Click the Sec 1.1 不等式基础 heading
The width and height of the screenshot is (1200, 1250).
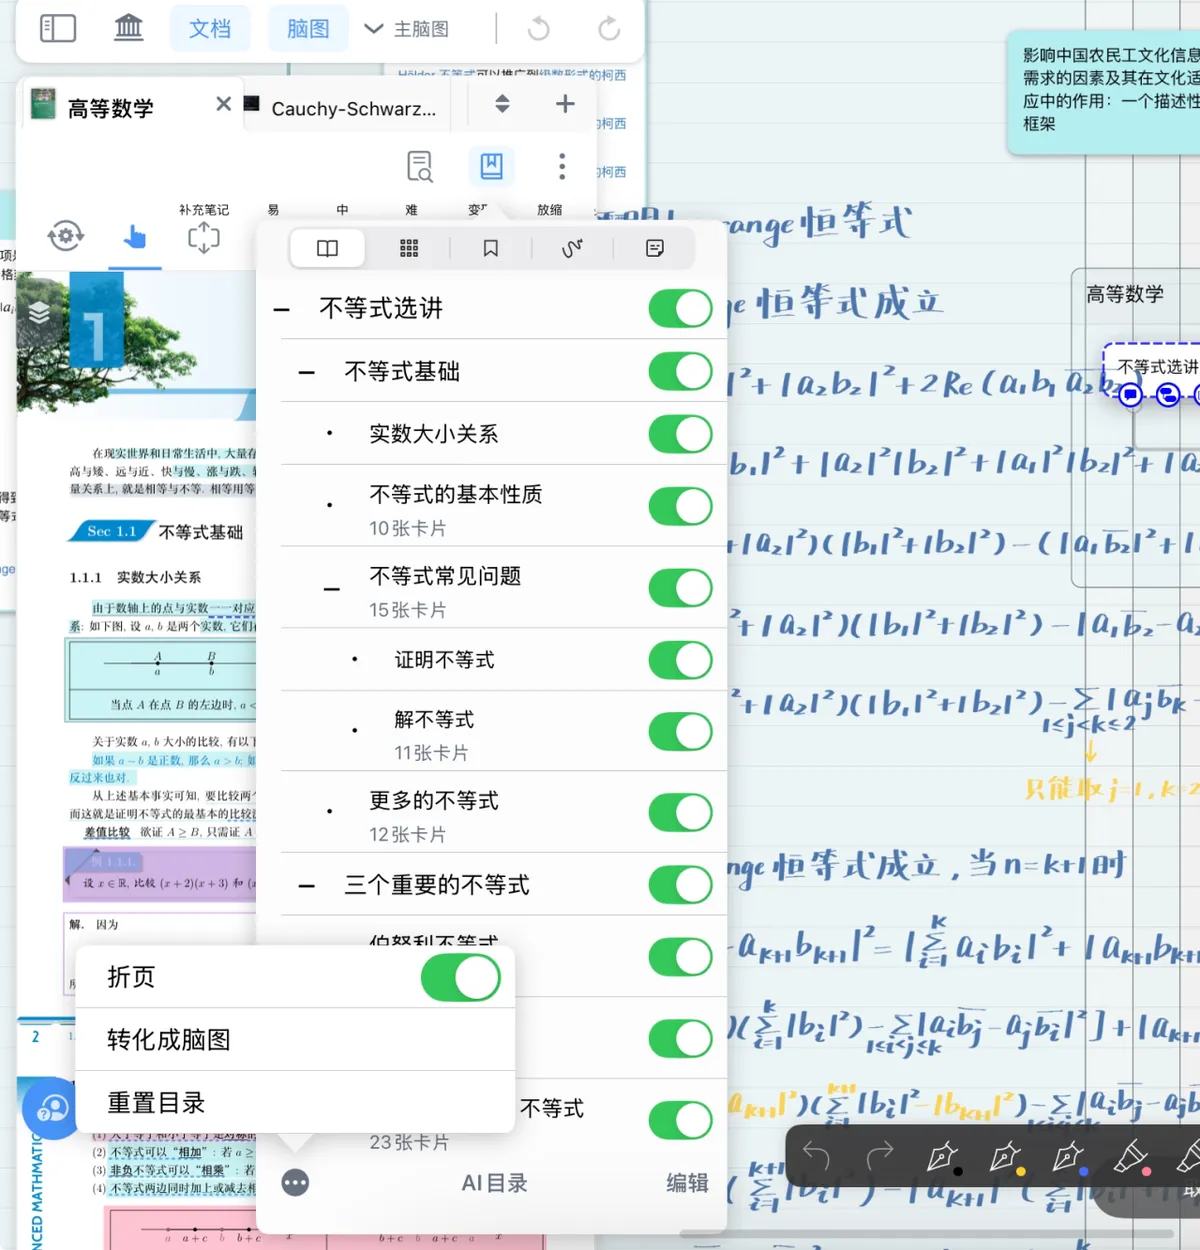(x=158, y=531)
